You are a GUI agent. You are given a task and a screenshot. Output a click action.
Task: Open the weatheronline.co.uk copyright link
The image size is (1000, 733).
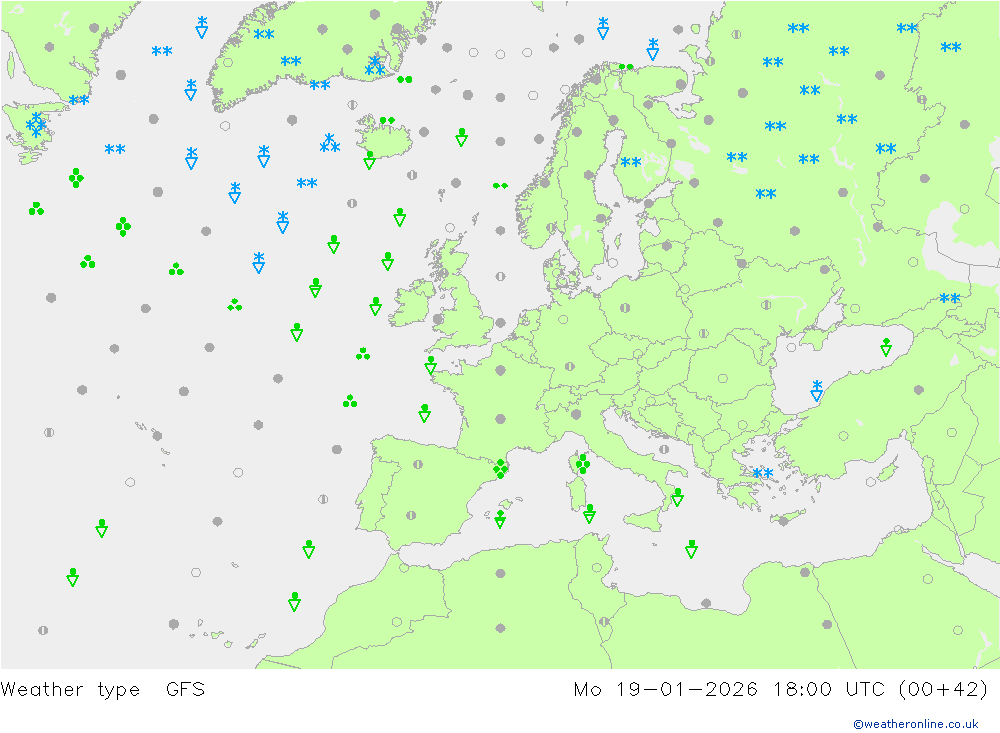[x=916, y=724]
